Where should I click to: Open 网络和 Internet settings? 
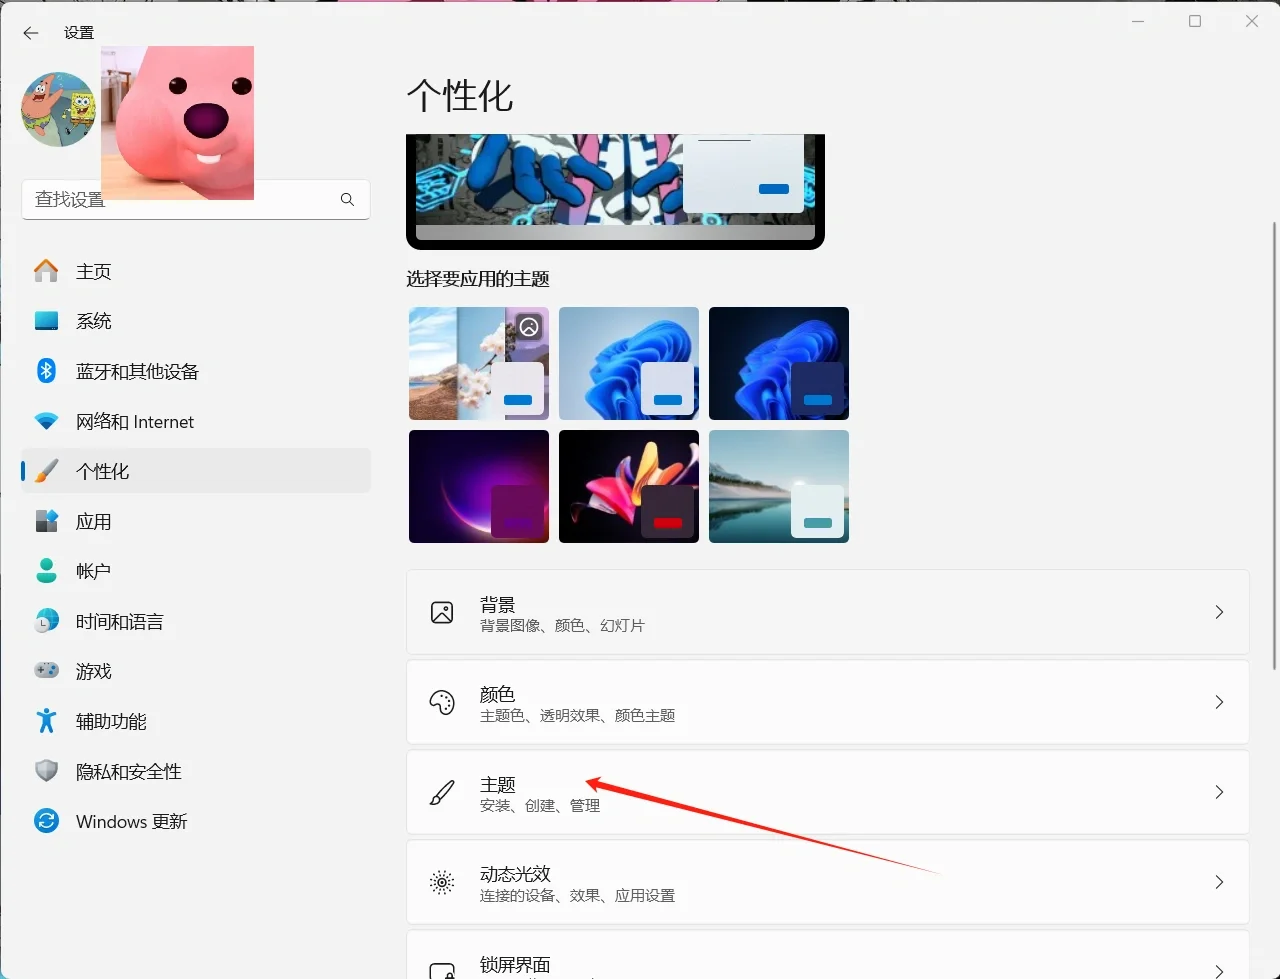[x=134, y=421]
